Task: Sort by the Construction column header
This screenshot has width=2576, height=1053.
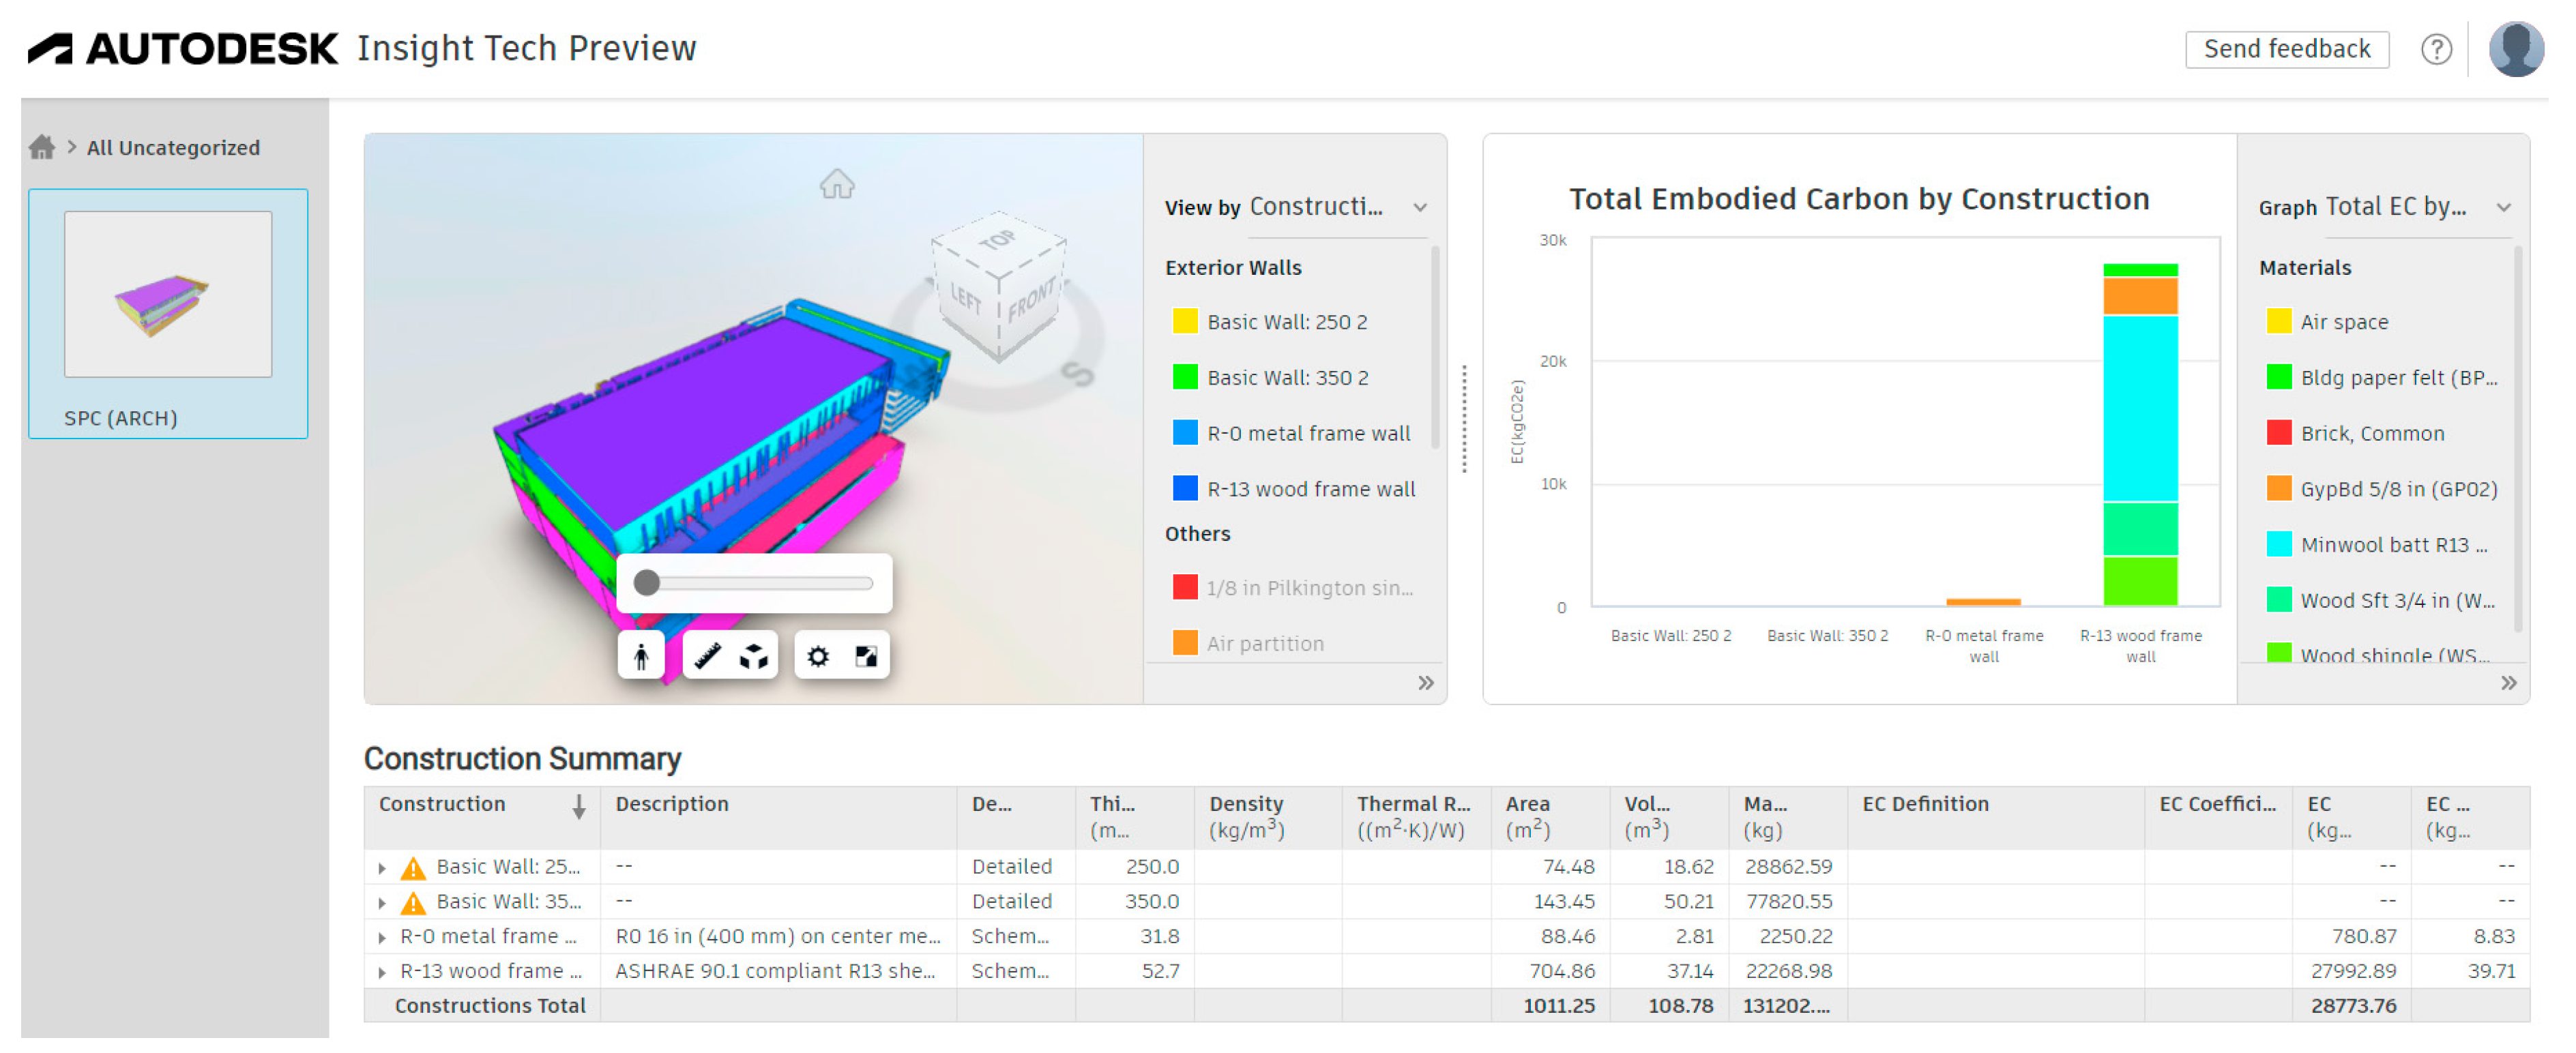Action: (x=442, y=804)
